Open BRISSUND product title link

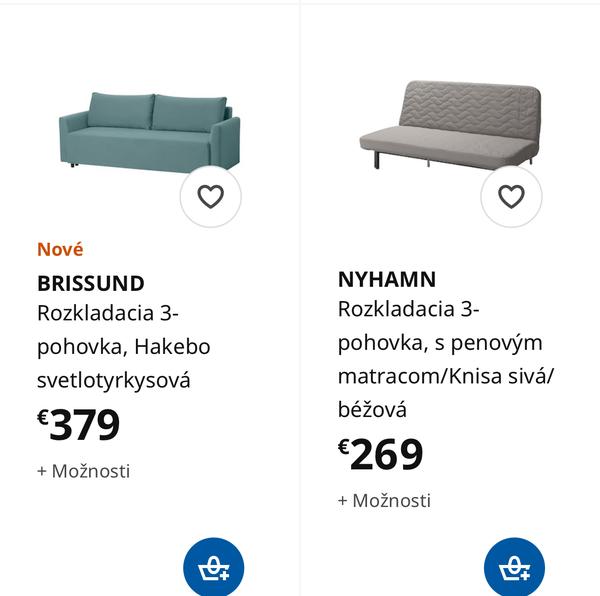(x=91, y=283)
